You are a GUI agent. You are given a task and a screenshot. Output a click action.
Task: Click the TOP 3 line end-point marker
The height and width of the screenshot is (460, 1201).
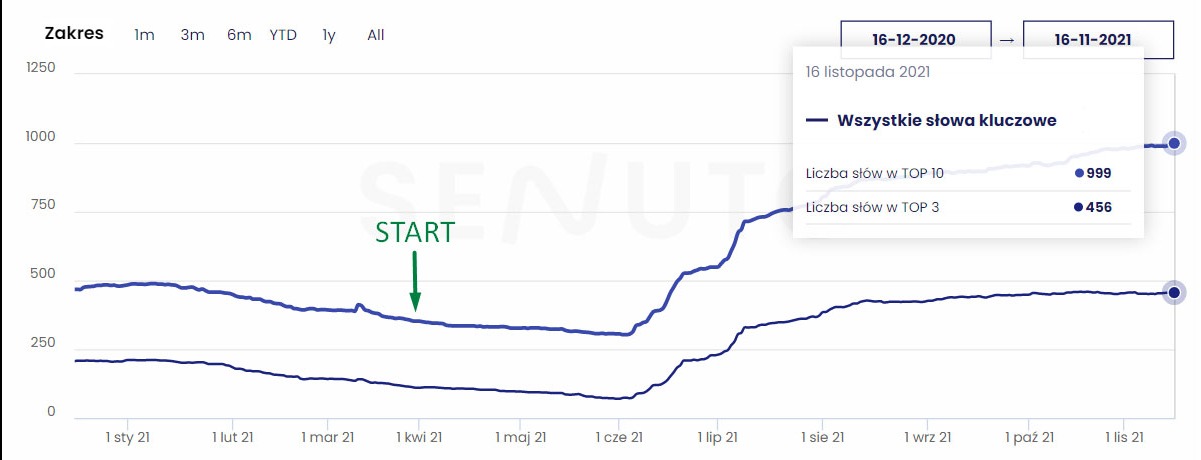1175,292
